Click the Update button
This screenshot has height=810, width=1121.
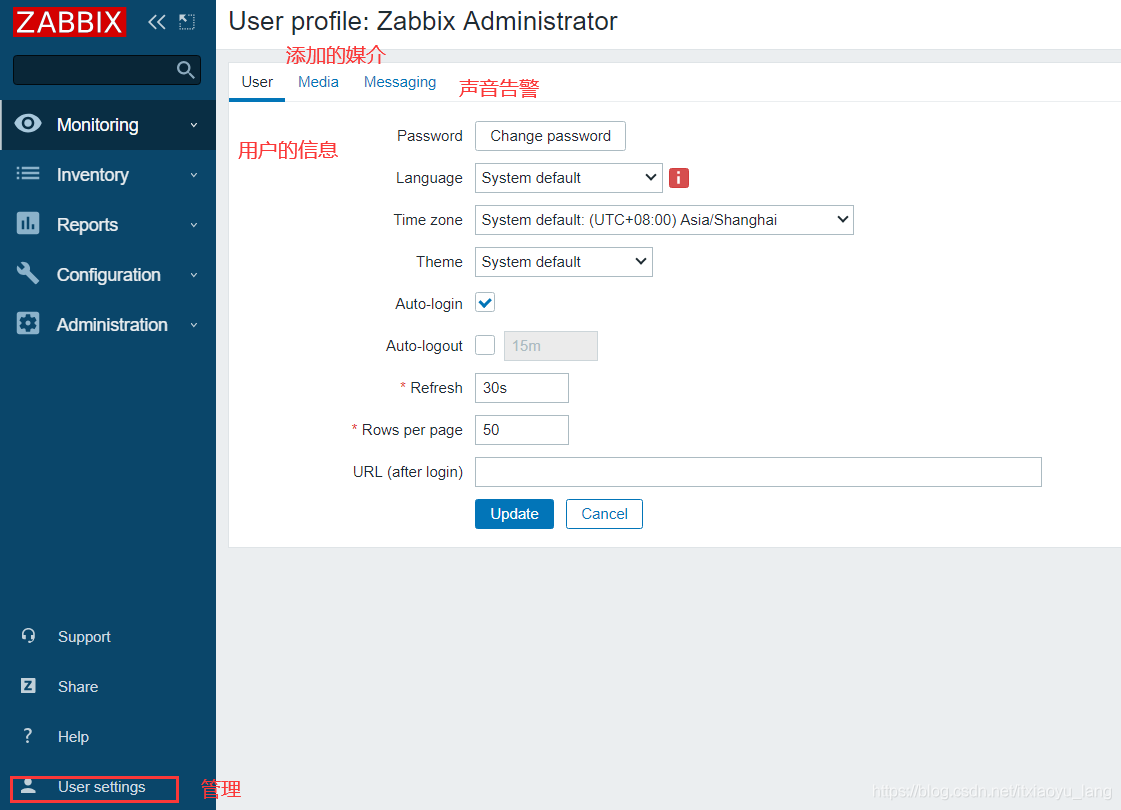coord(514,514)
